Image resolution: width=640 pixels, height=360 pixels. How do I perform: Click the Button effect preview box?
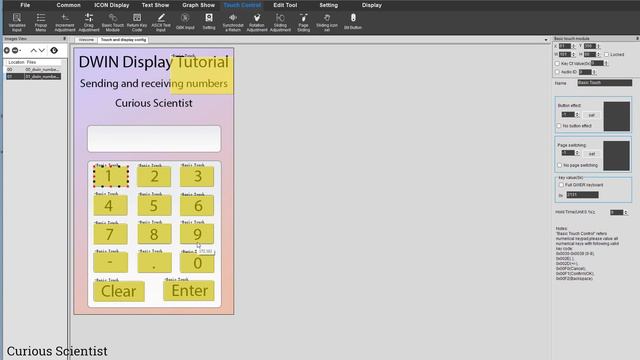click(617, 116)
